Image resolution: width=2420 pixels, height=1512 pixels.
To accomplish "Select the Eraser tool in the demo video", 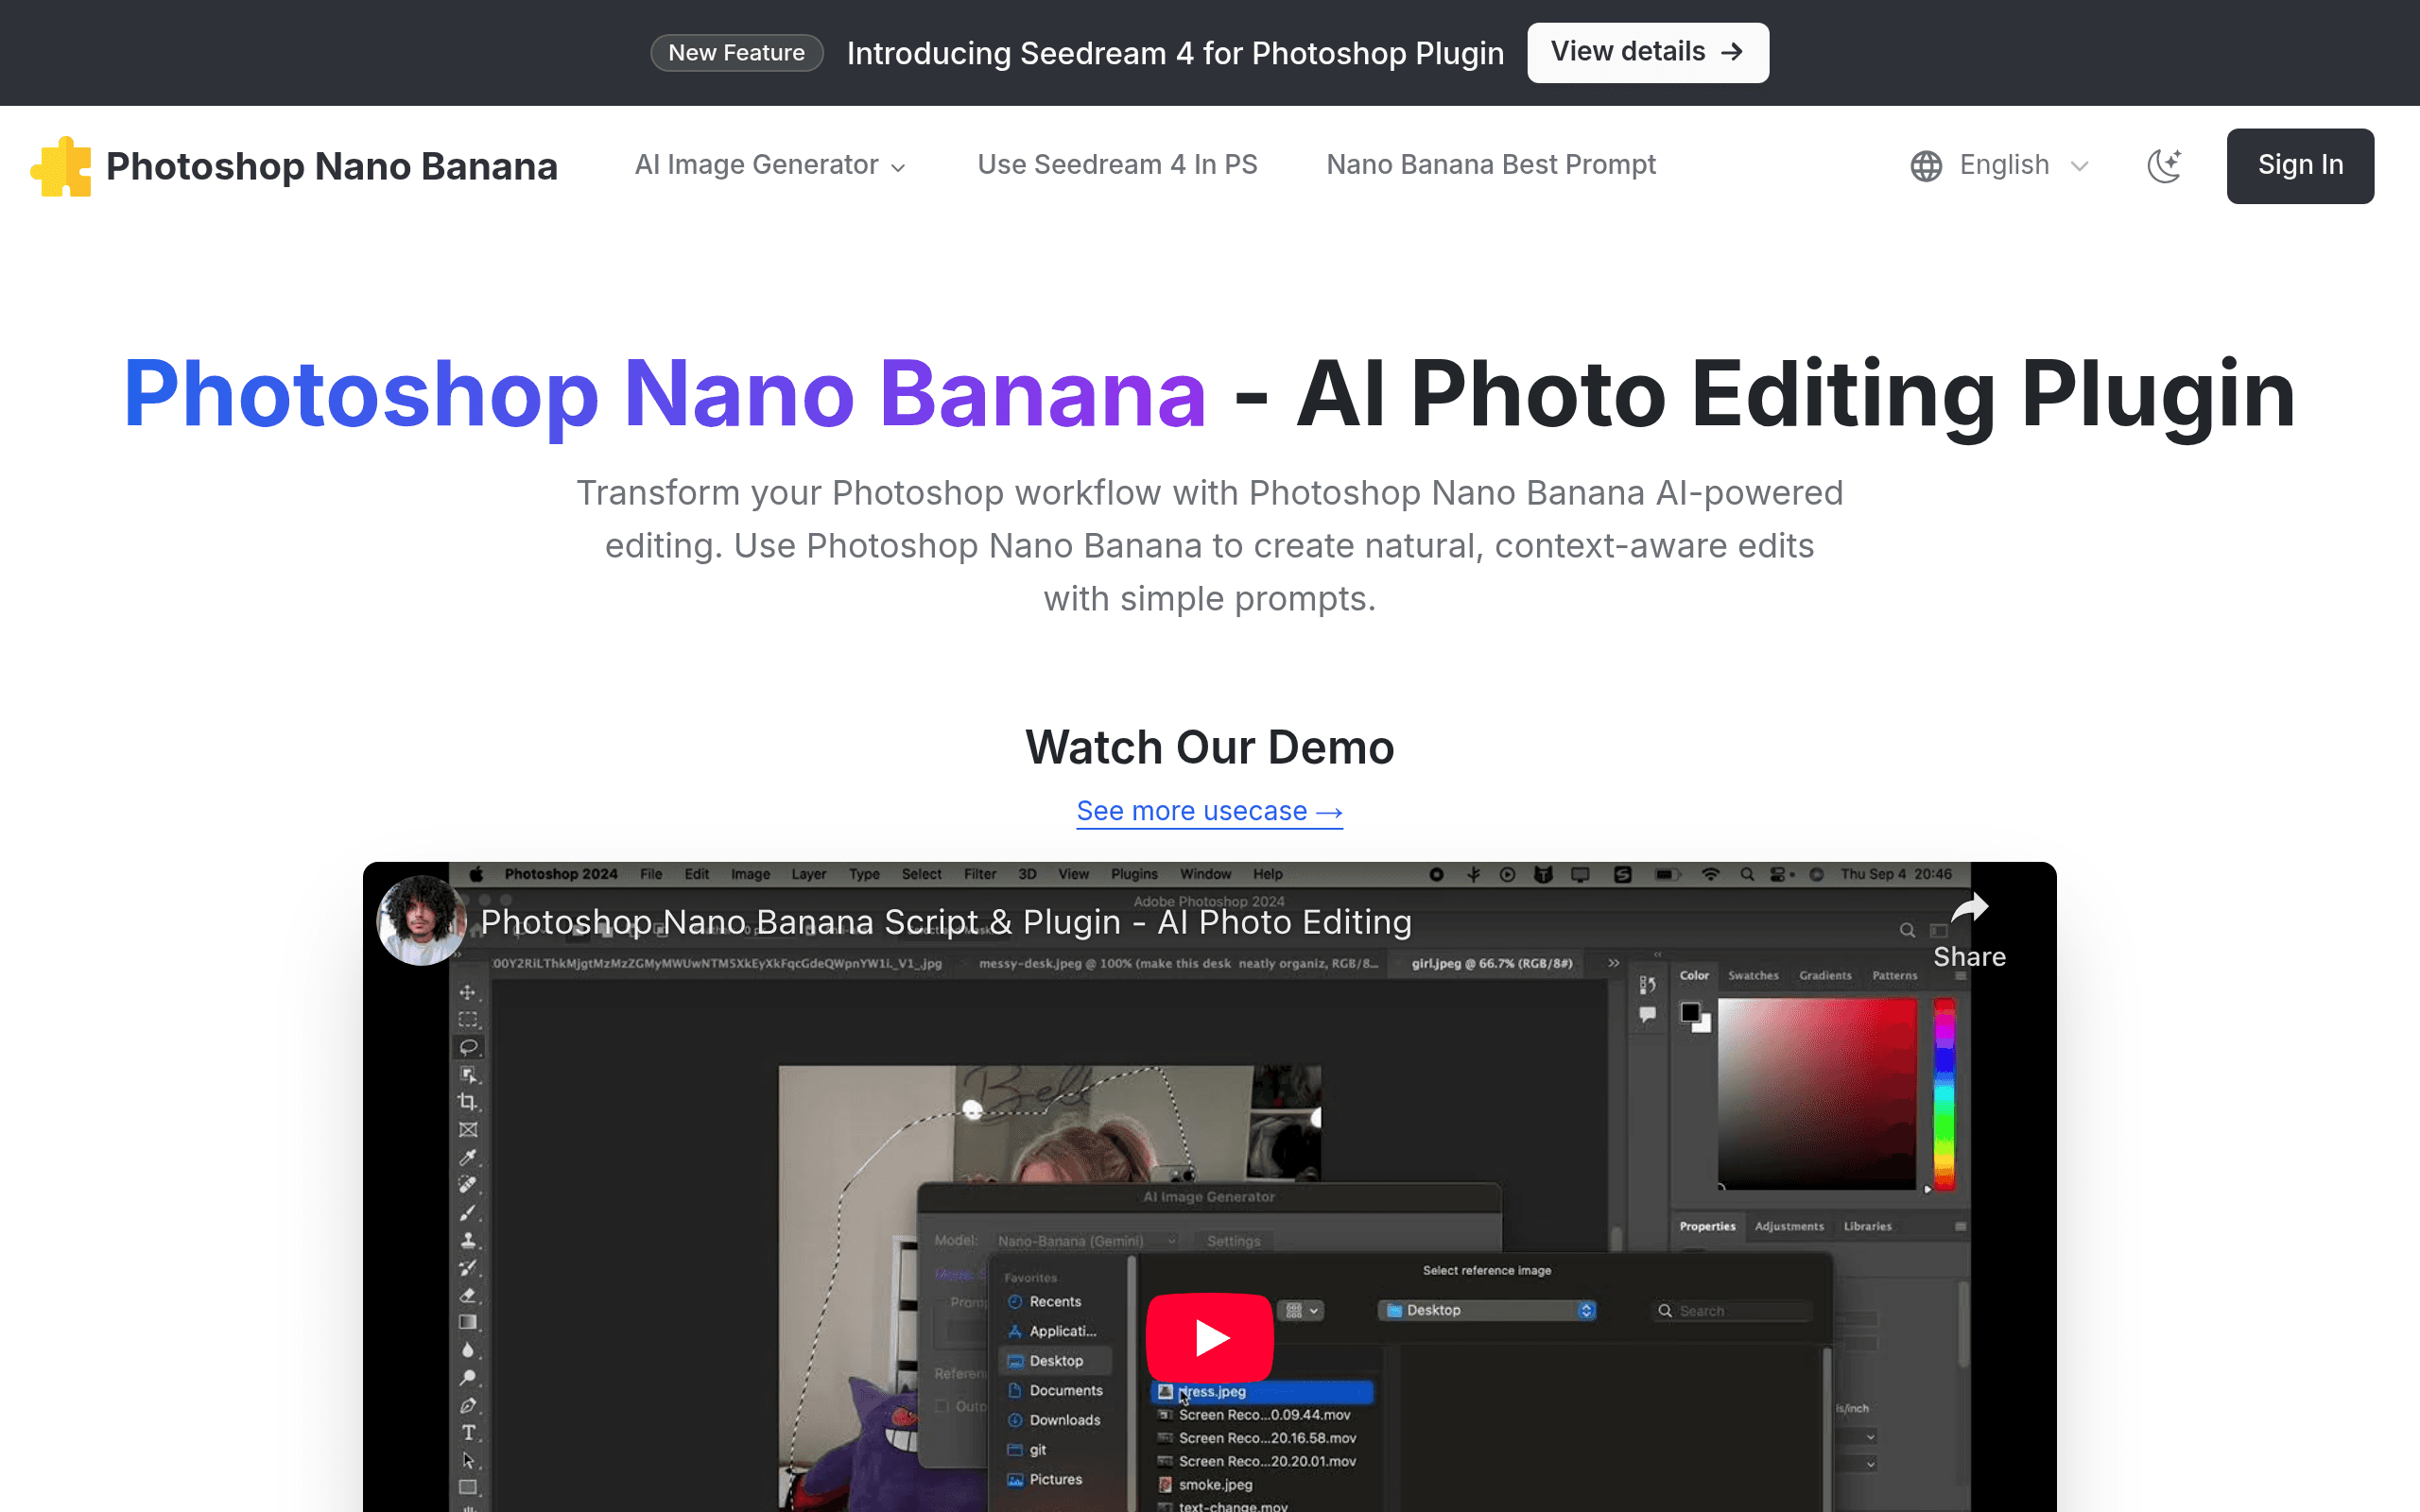I will click(467, 1295).
